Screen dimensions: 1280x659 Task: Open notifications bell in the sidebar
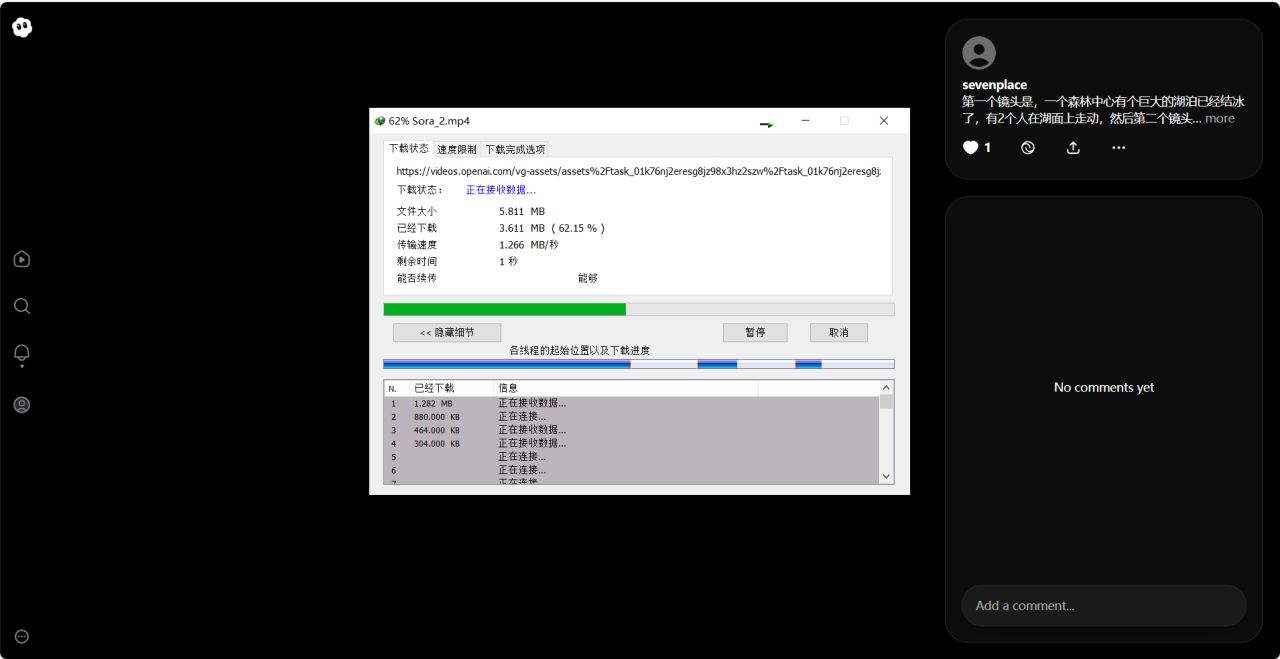[x=22, y=353]
